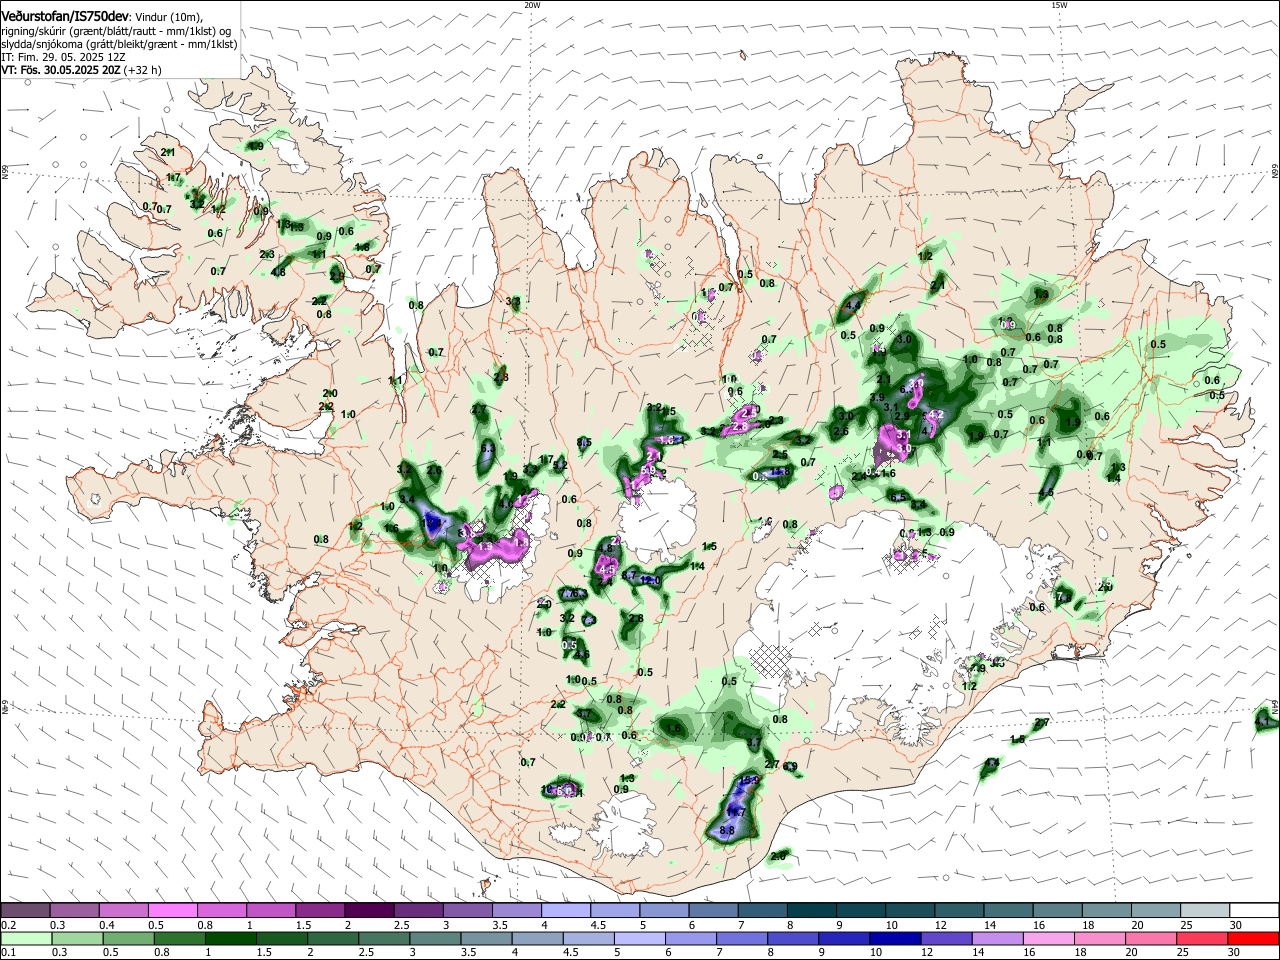
Task: Pick the grey-purple snow swatch at 0.2
Action: point(26,911)
